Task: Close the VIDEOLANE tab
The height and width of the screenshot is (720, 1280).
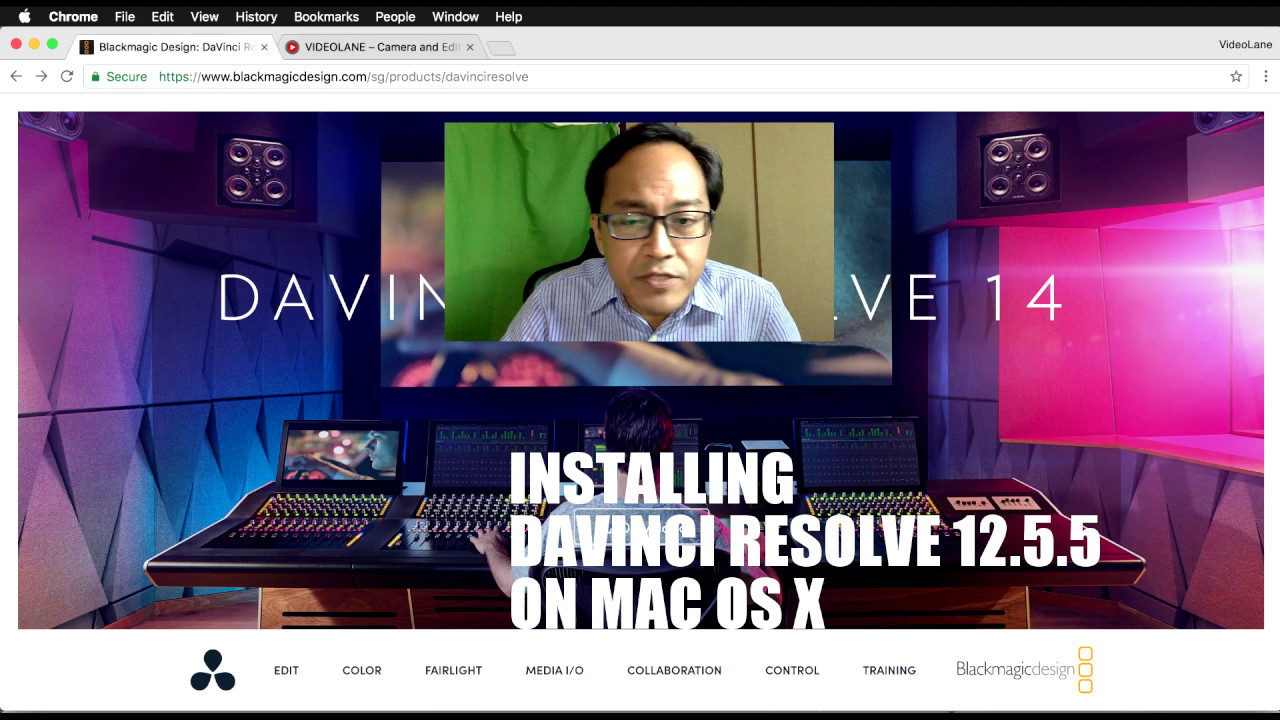Action: coord(470,47)
